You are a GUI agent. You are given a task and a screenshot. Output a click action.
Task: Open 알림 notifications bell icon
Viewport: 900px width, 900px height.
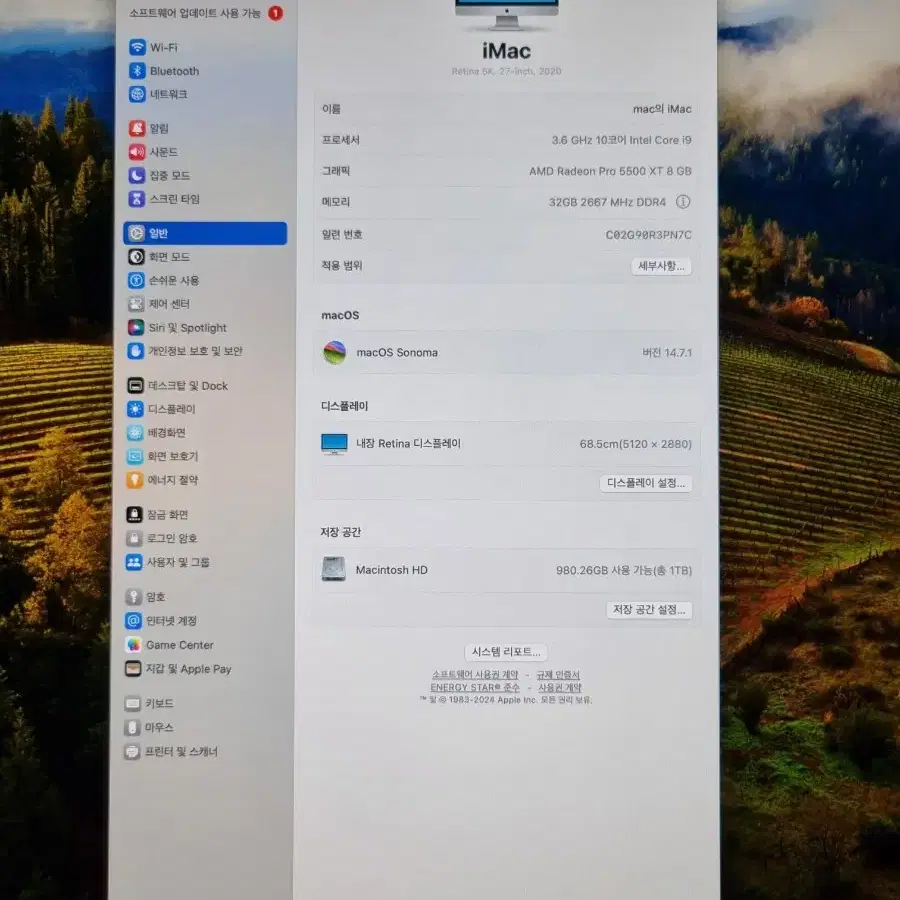click(137, 128)
